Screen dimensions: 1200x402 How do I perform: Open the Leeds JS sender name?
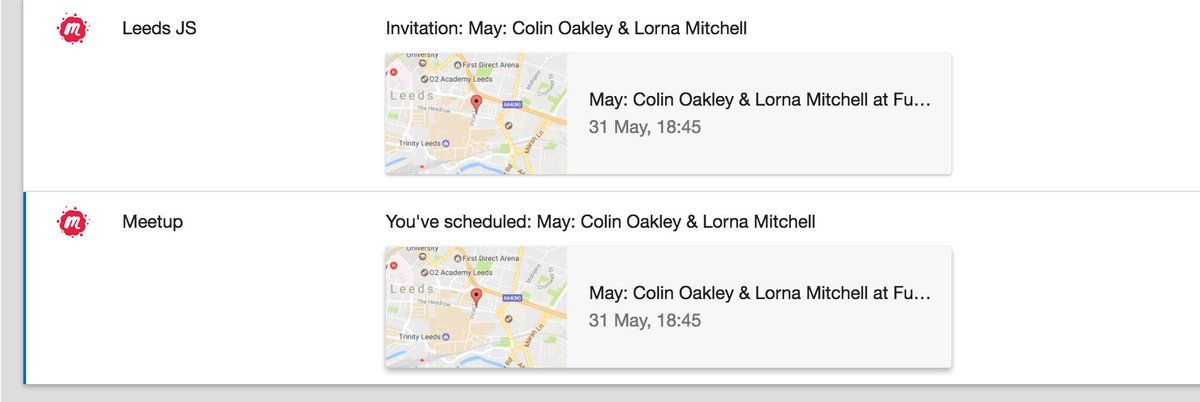pyautogui.click(x=159, y=29)
